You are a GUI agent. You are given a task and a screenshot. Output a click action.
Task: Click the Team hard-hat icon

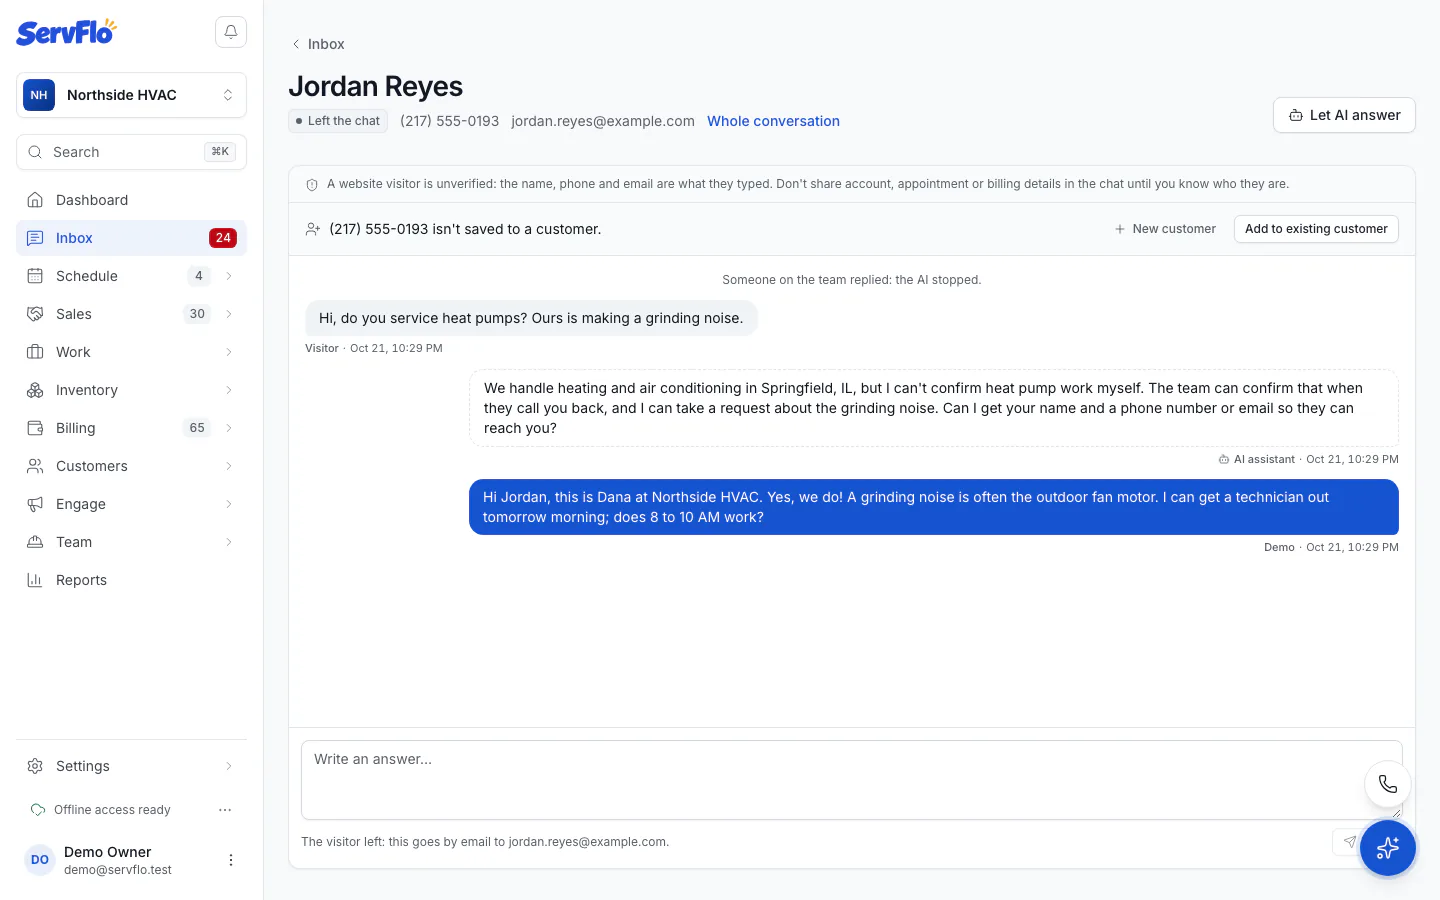coord(35,542)
